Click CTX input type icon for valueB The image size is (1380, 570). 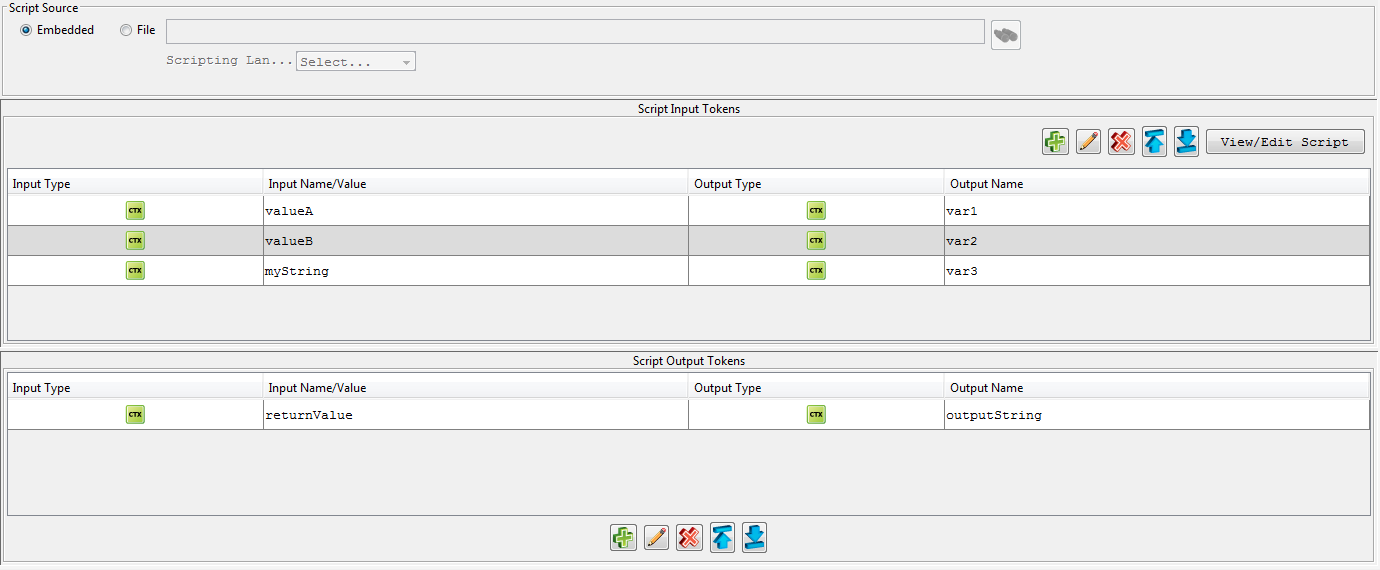tap(135, 241)
